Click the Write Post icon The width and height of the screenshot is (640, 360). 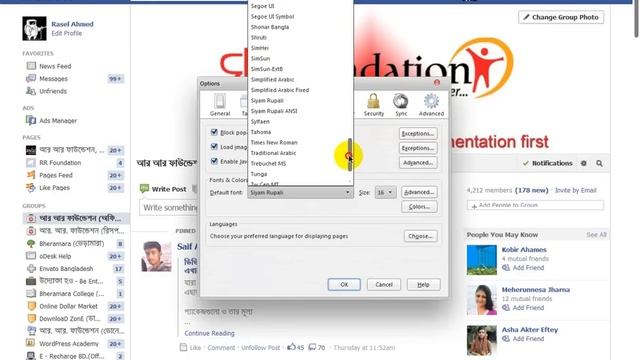(144, 189)
